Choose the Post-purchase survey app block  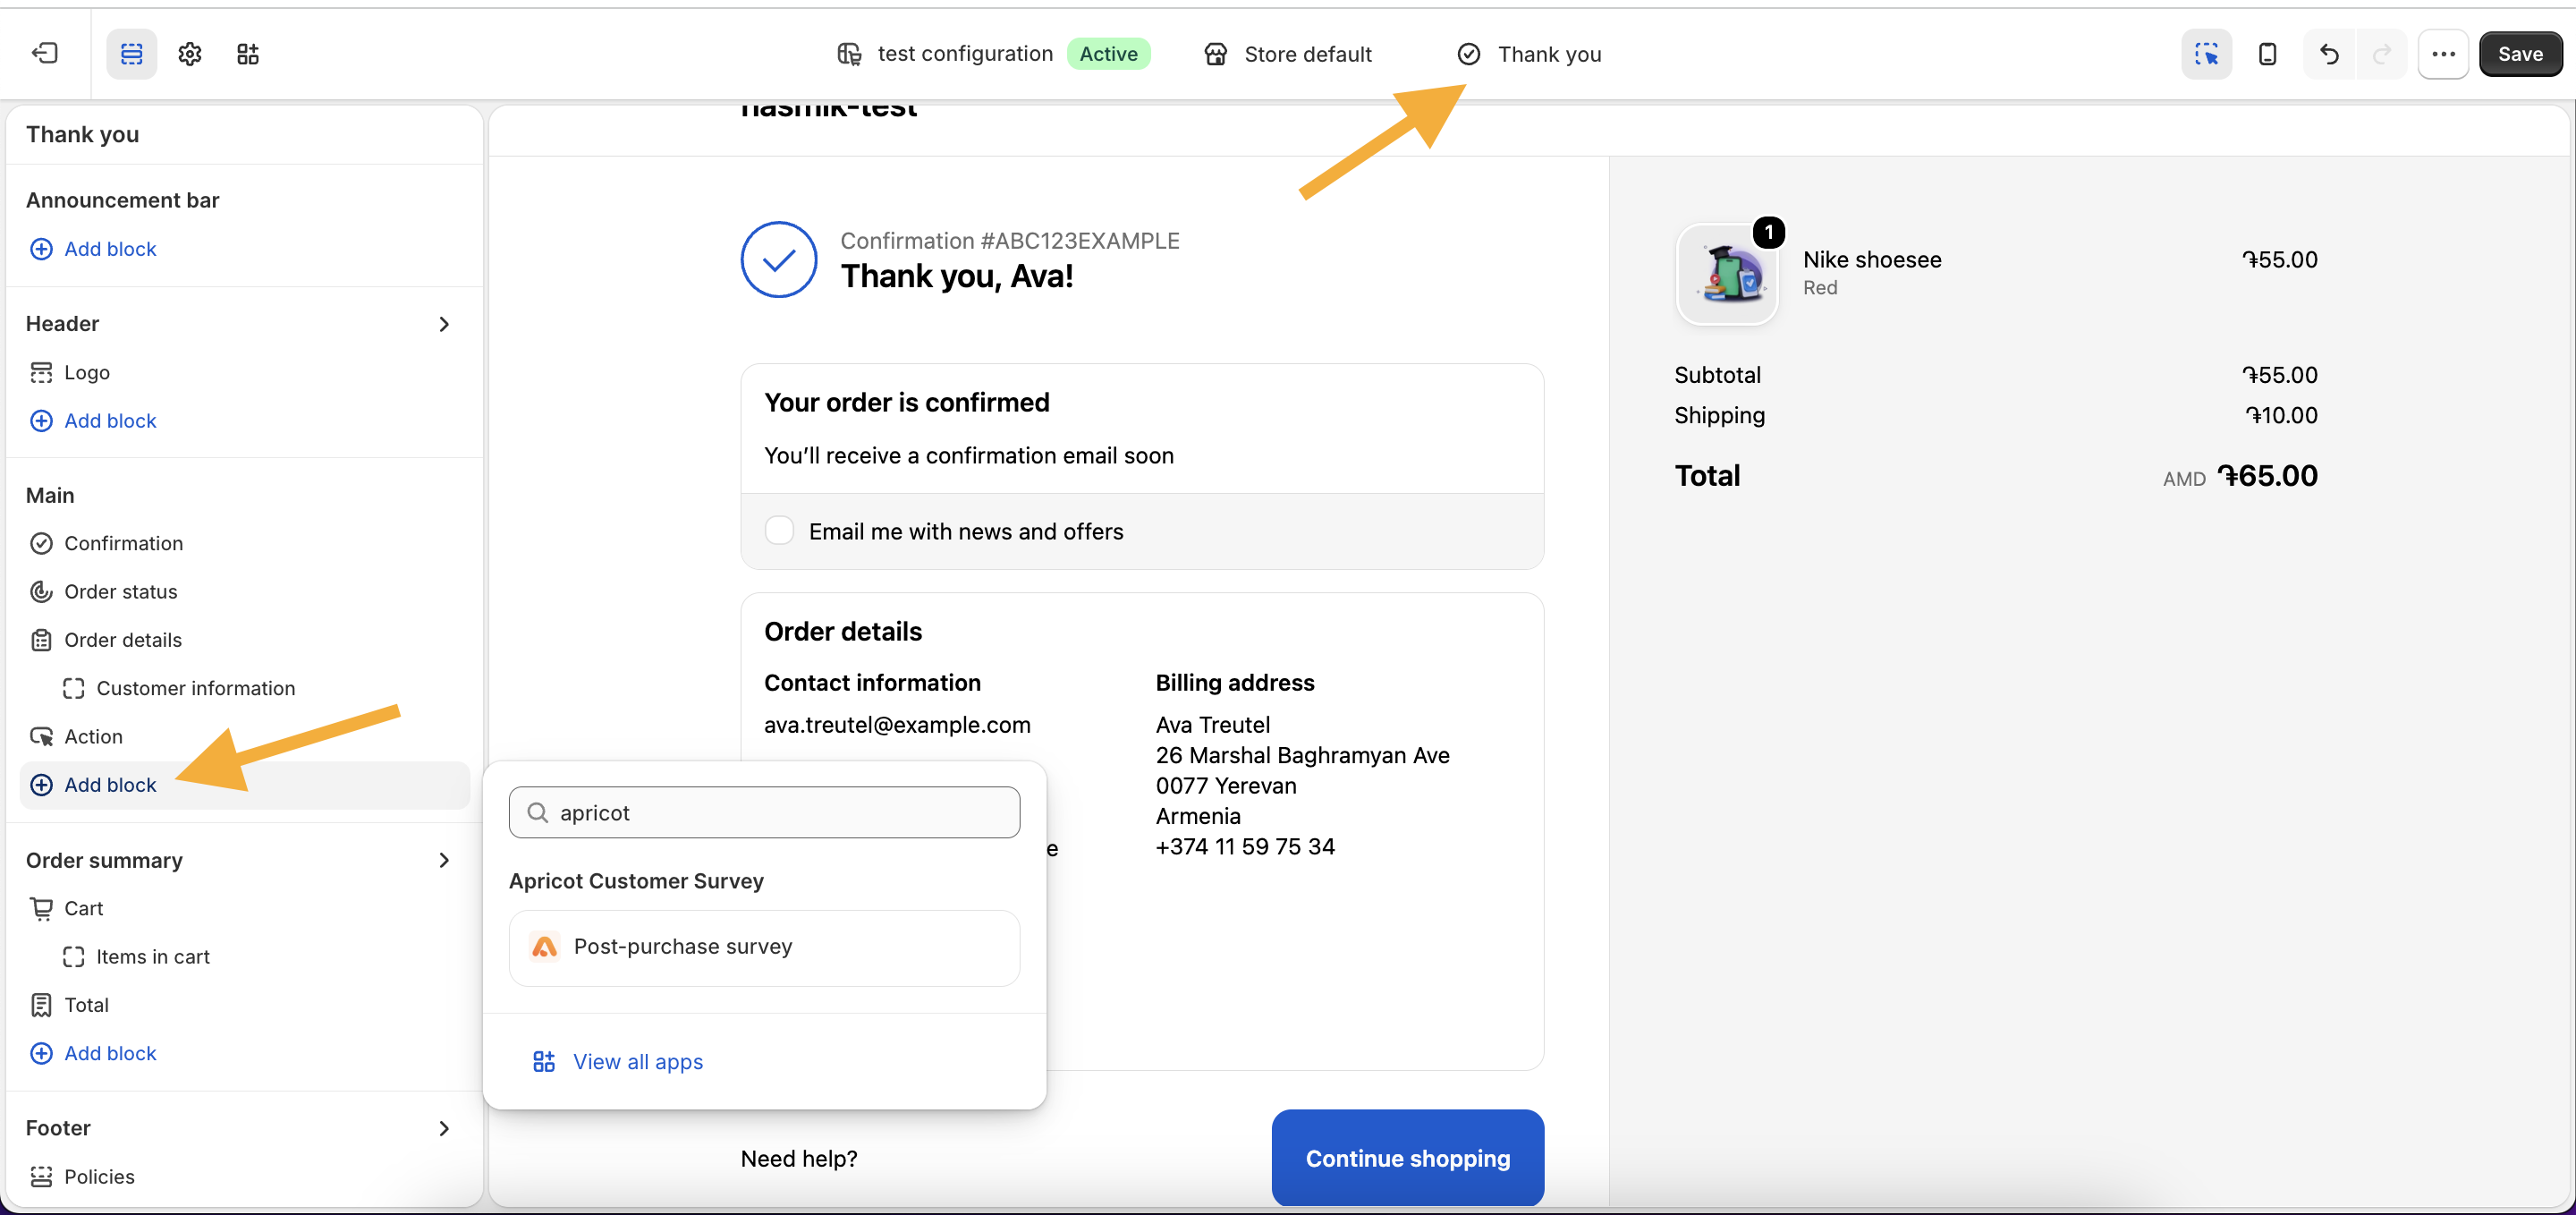point(764,947)
